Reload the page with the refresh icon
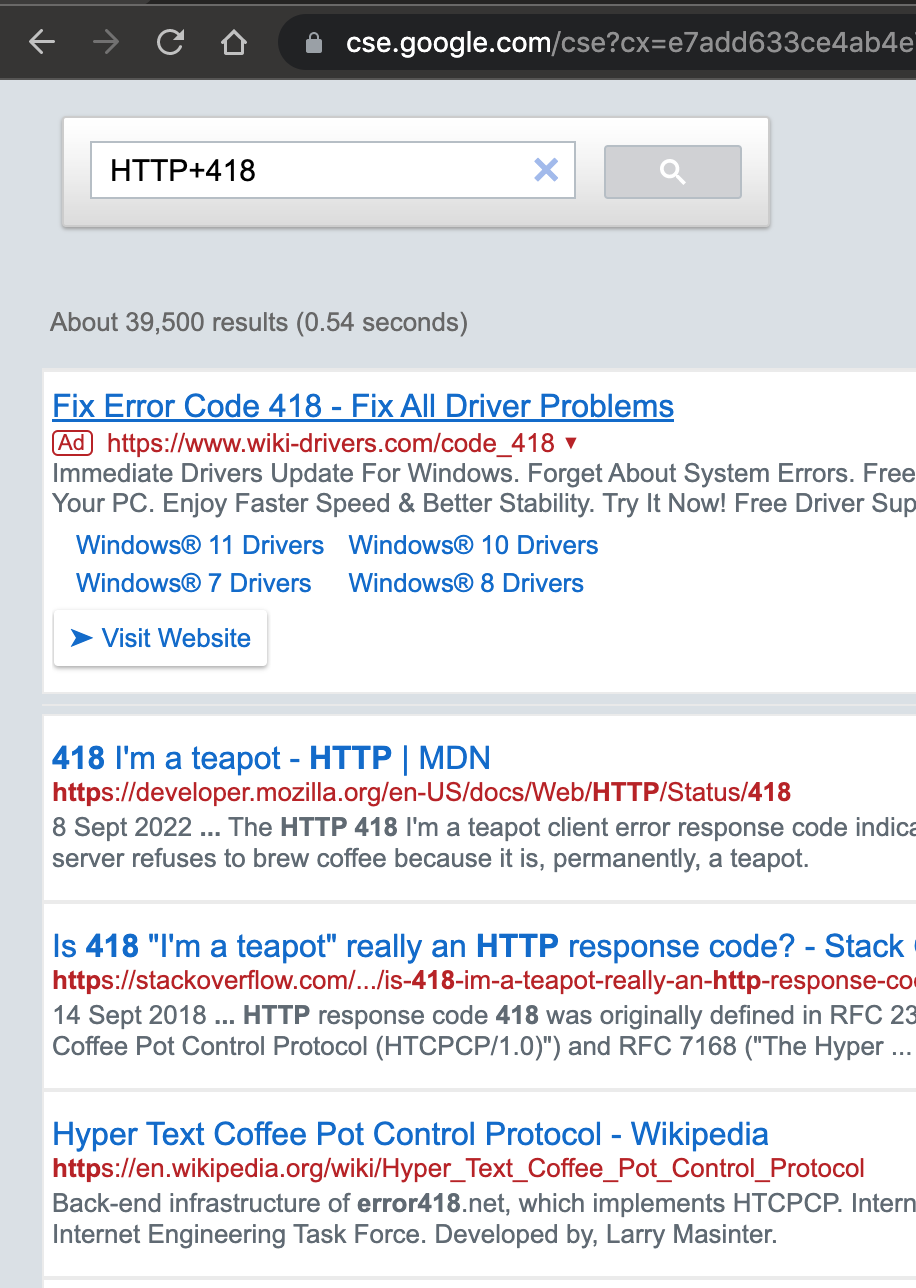This screenshot has width=916, height=1288. coord(171,42)
